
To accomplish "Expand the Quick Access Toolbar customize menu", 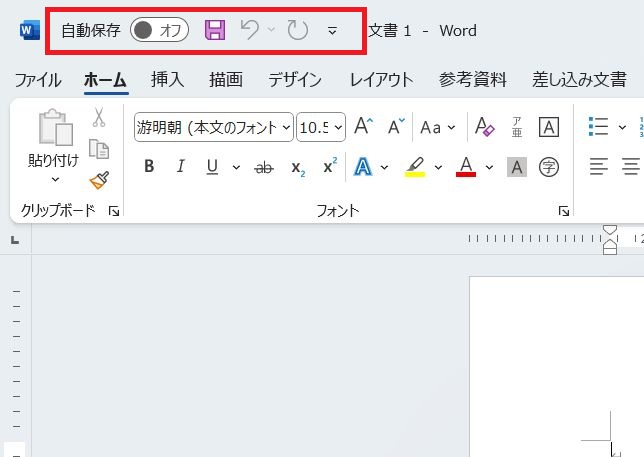I will click(332, 30).
